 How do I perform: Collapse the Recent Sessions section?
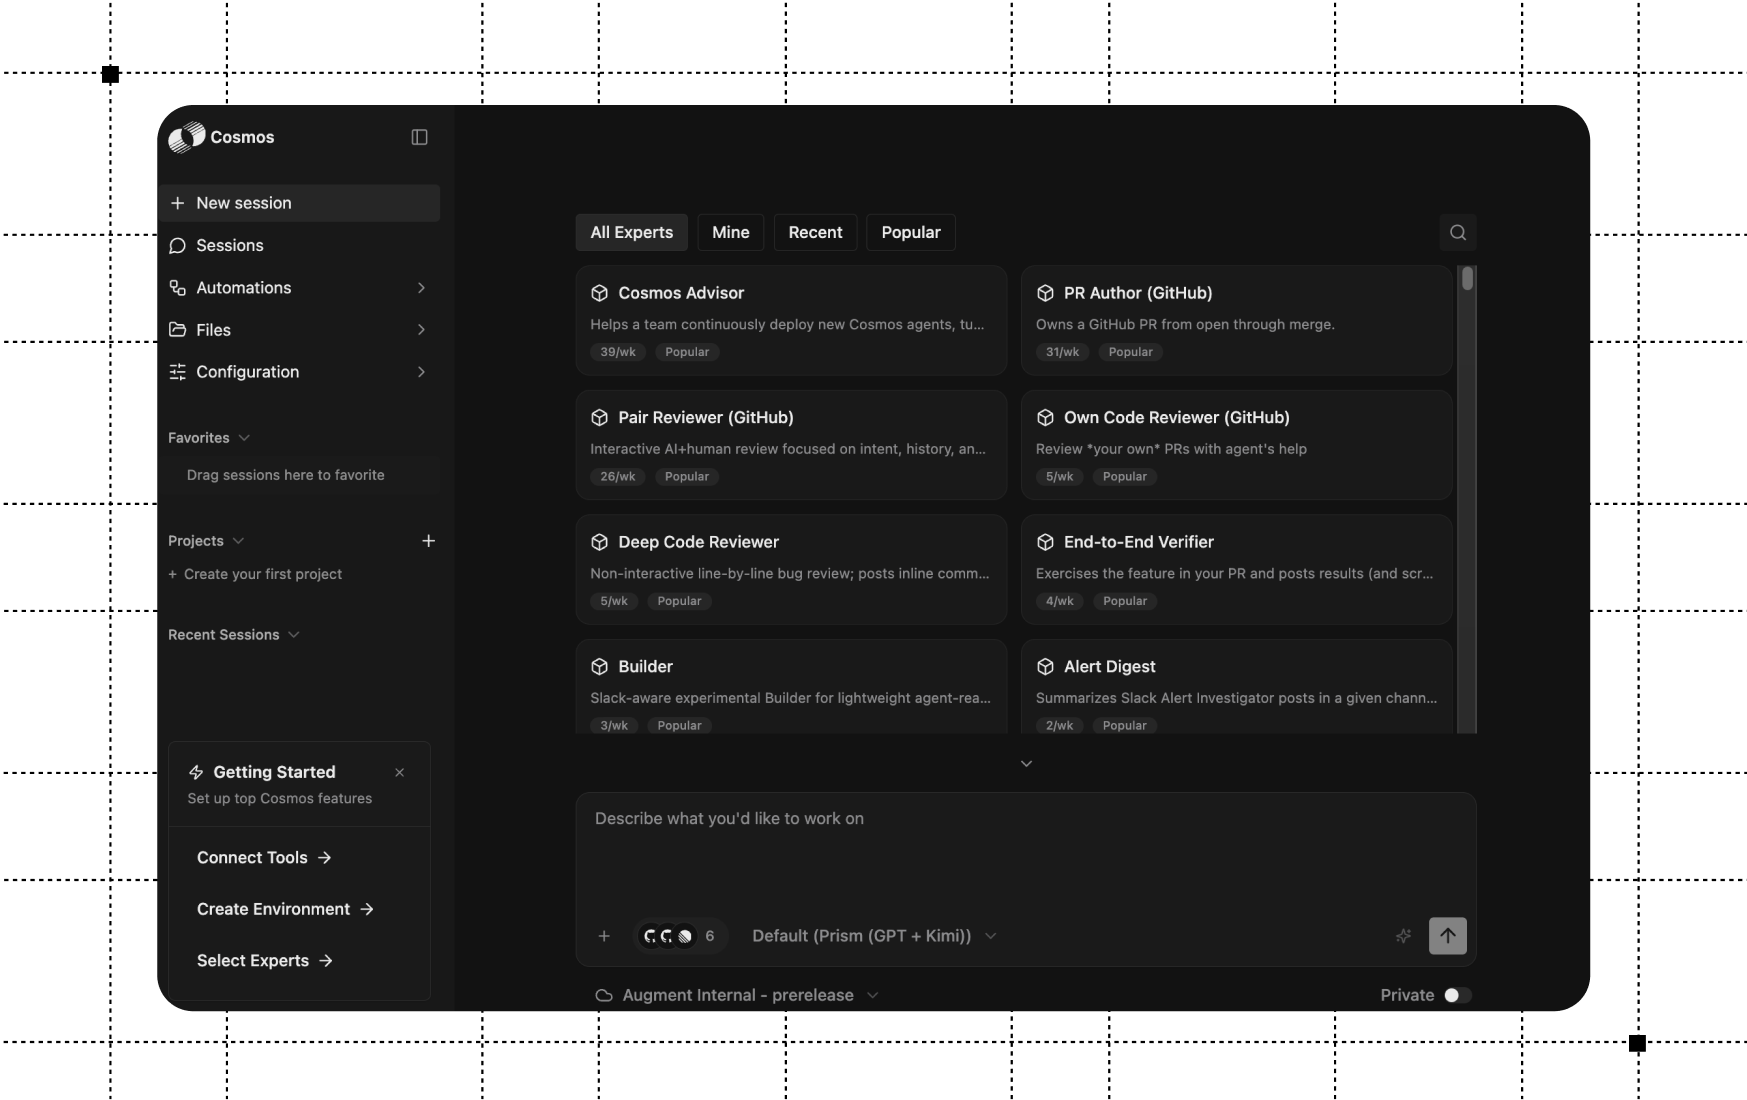tap(294, 635)
